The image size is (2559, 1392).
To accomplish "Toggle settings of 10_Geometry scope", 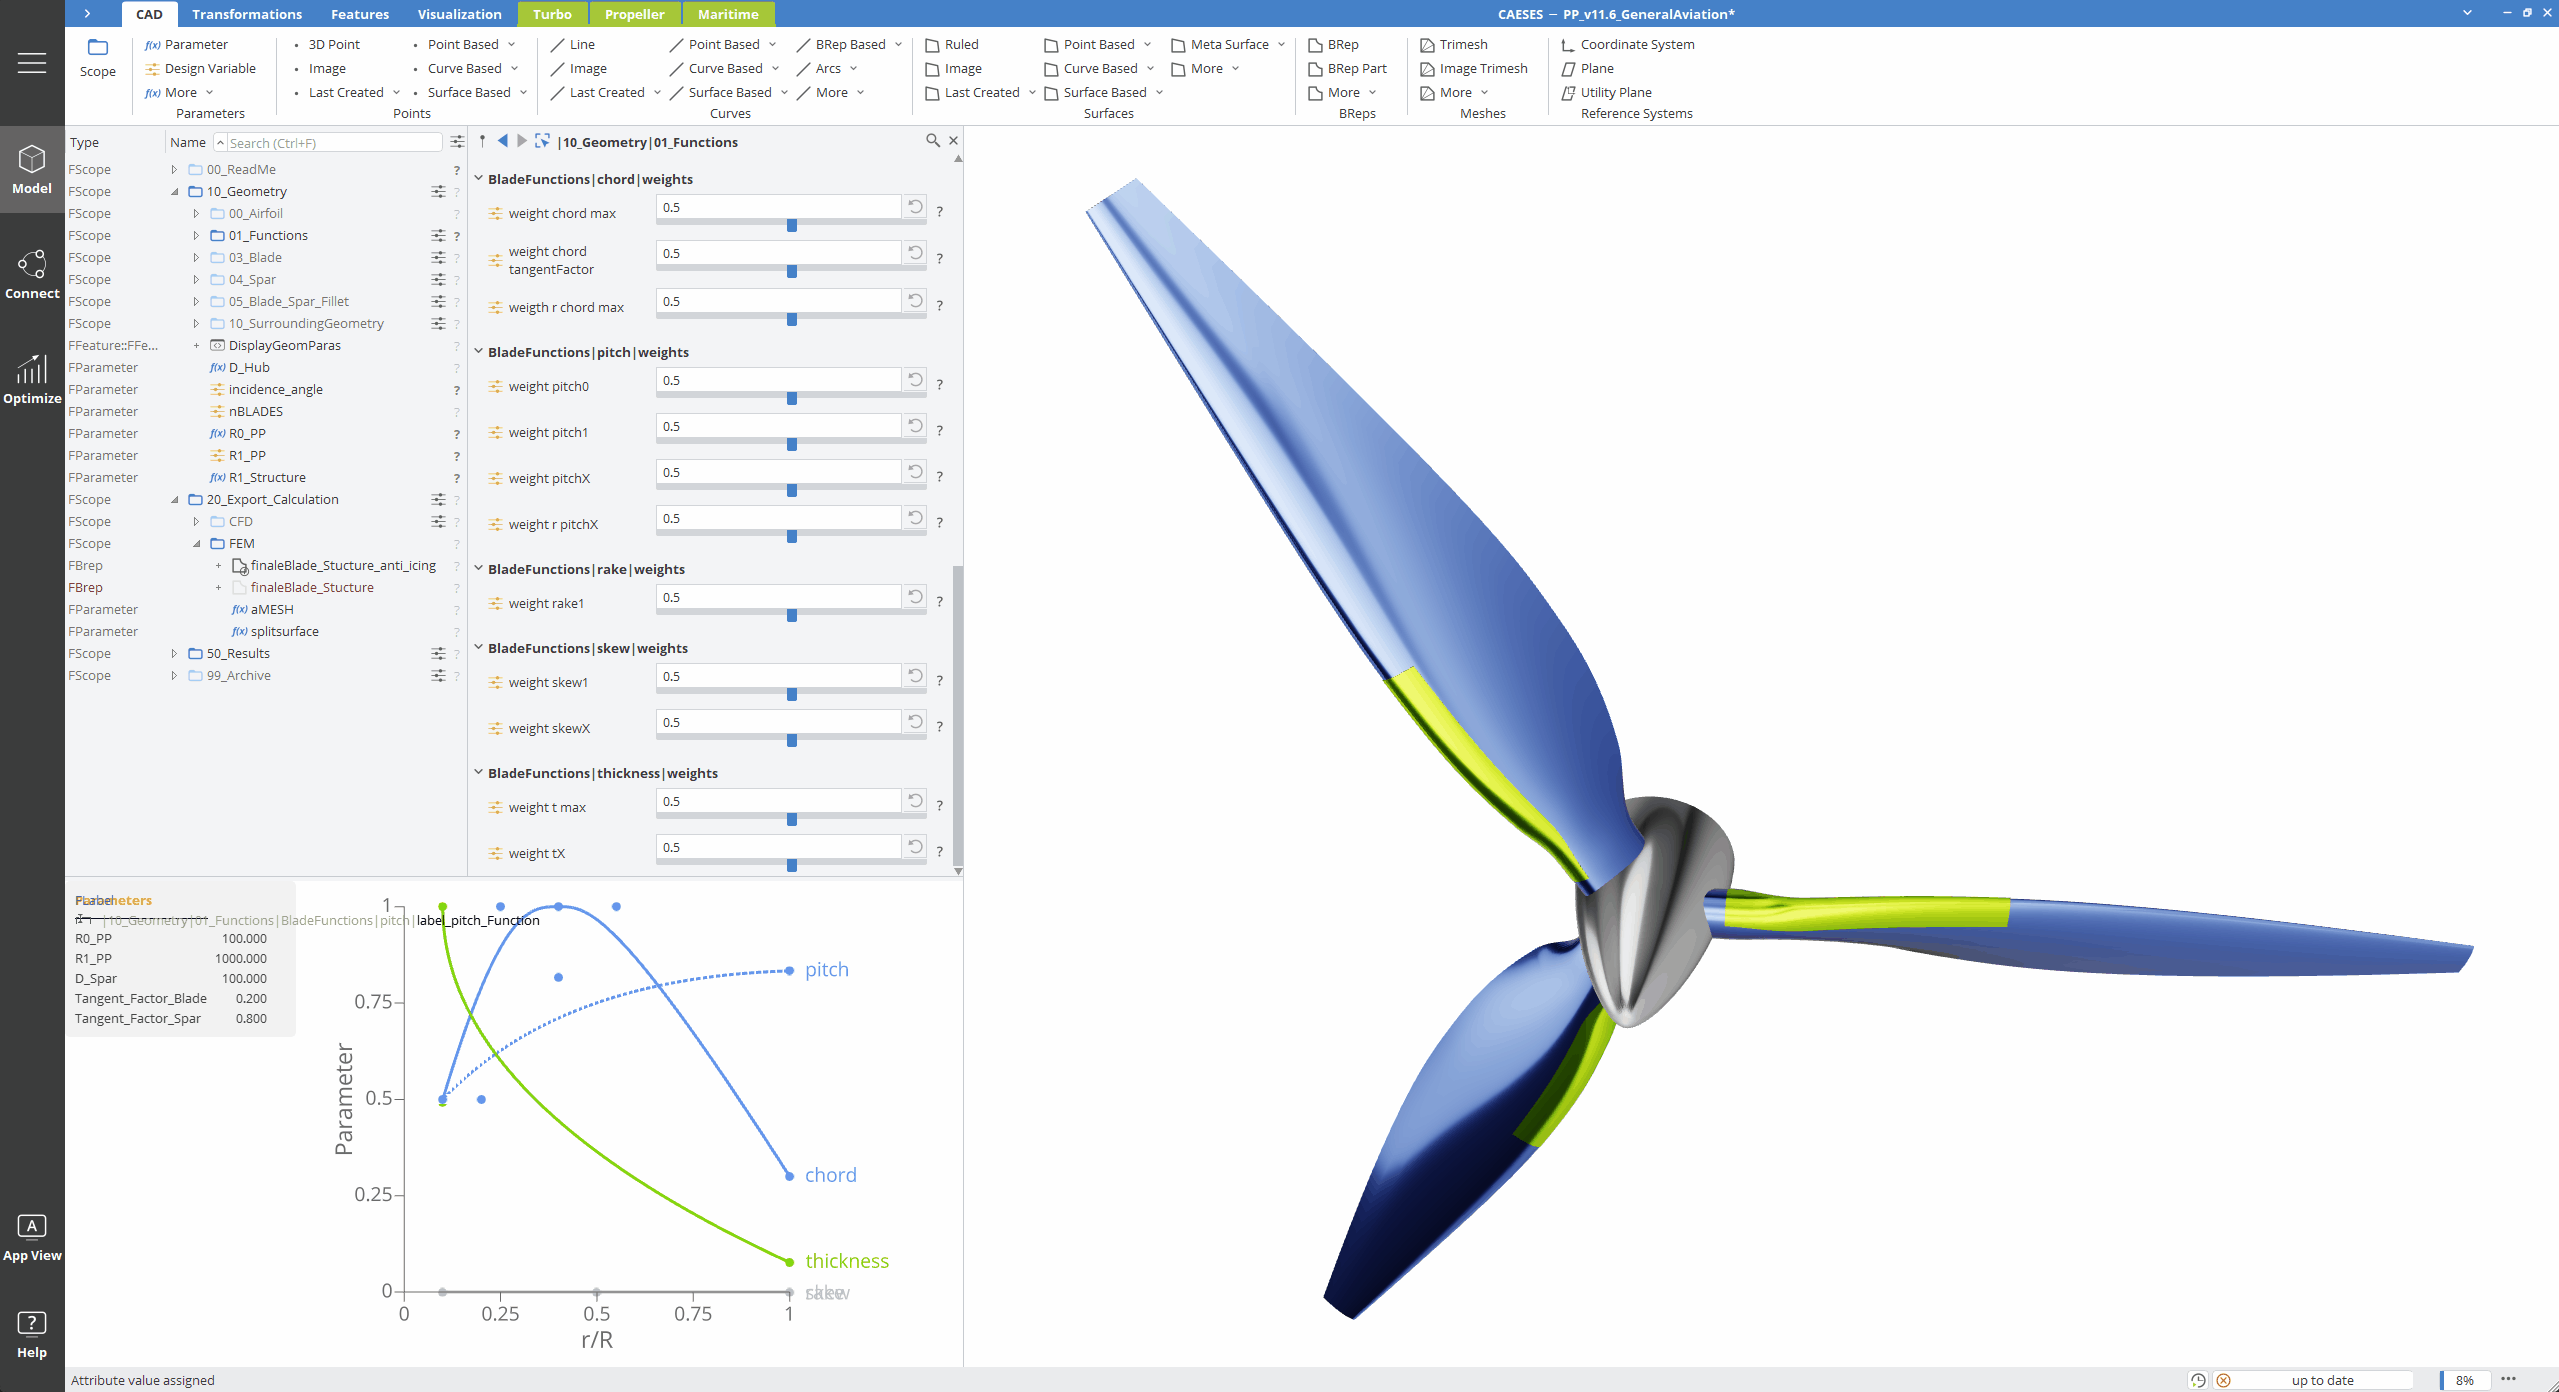I will pyautogui.click(x=438, y=191).
